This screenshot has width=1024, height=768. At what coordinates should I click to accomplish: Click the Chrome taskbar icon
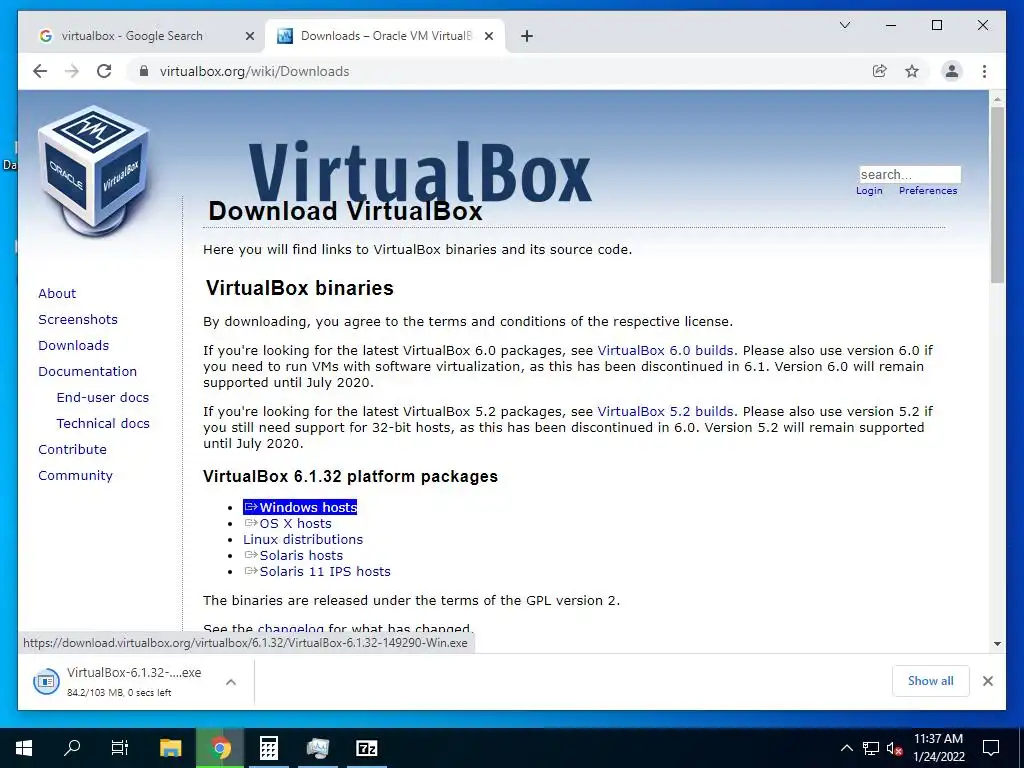(x=220, y=748)
